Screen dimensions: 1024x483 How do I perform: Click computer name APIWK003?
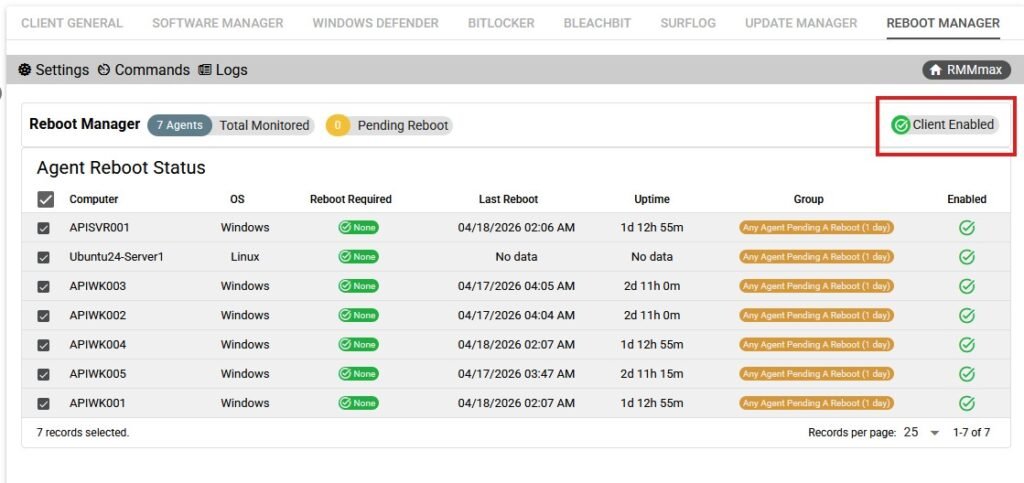point(97,286)
